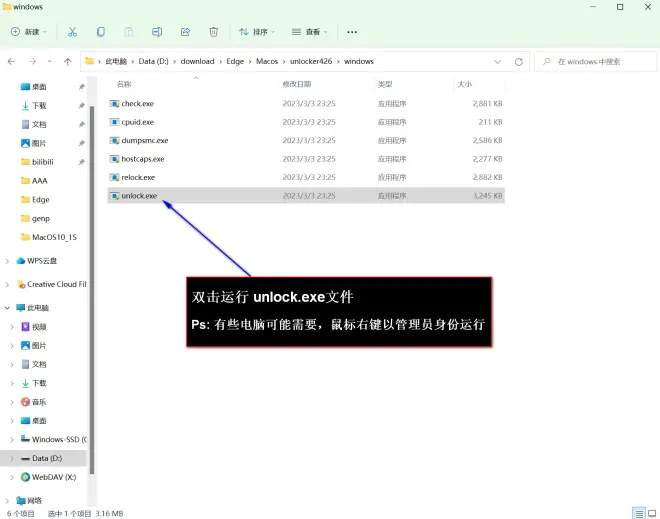Select pinned 文档 in quick access
The image size is (660, 519).
pos(39,124)
